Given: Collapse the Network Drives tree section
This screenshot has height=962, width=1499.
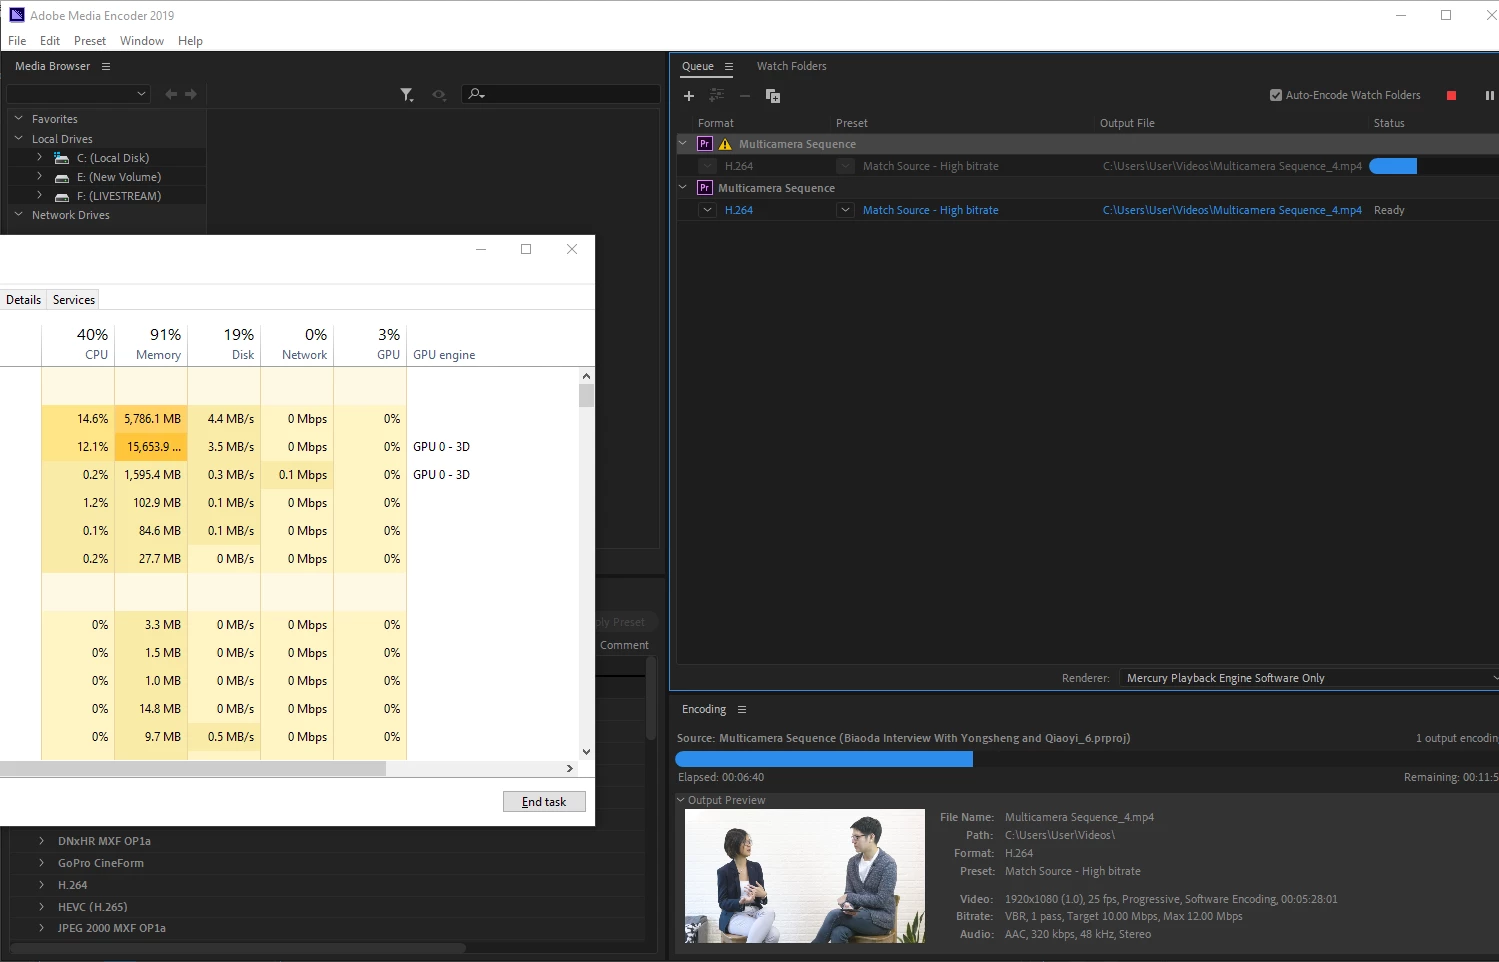Looking at the screenshot, I should (18, 214).
